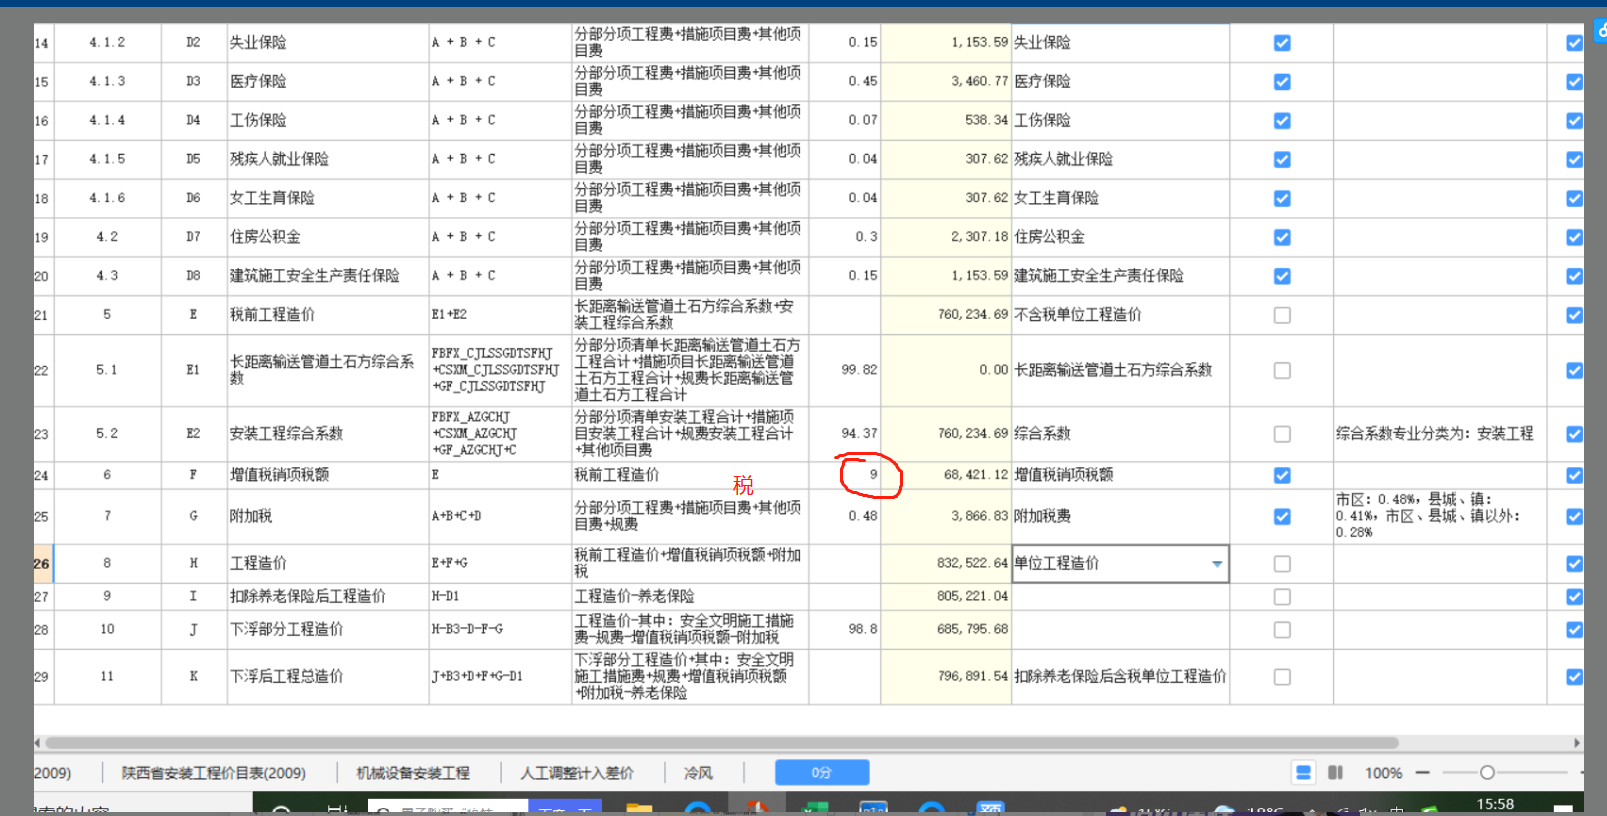Click the formula cell E+F+G
The image size is (1607, 816).
coord(500,563)
